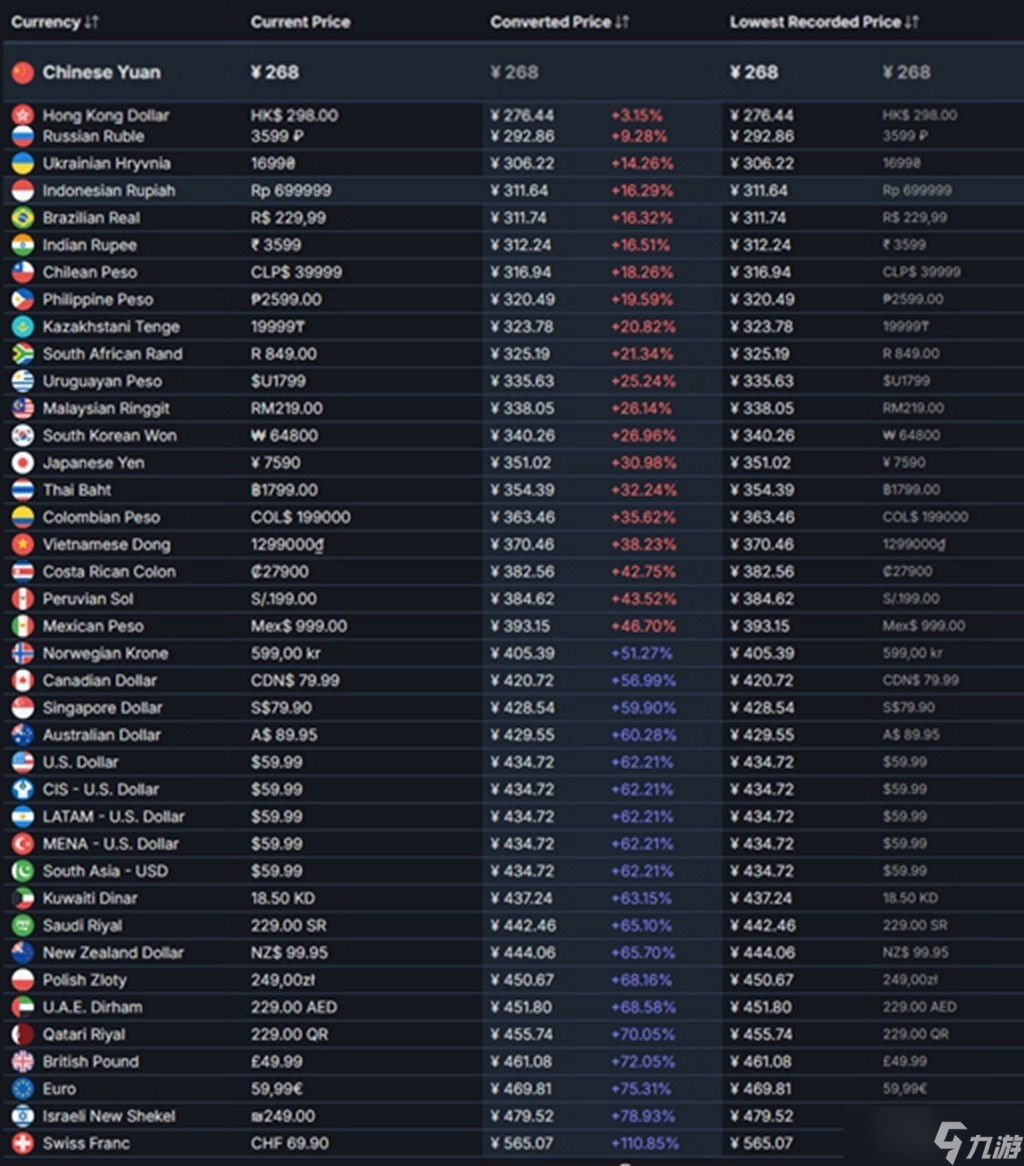Click the Hong Kong flag icon
The width and height of the screenshot is (1024, 1166).
22,115
